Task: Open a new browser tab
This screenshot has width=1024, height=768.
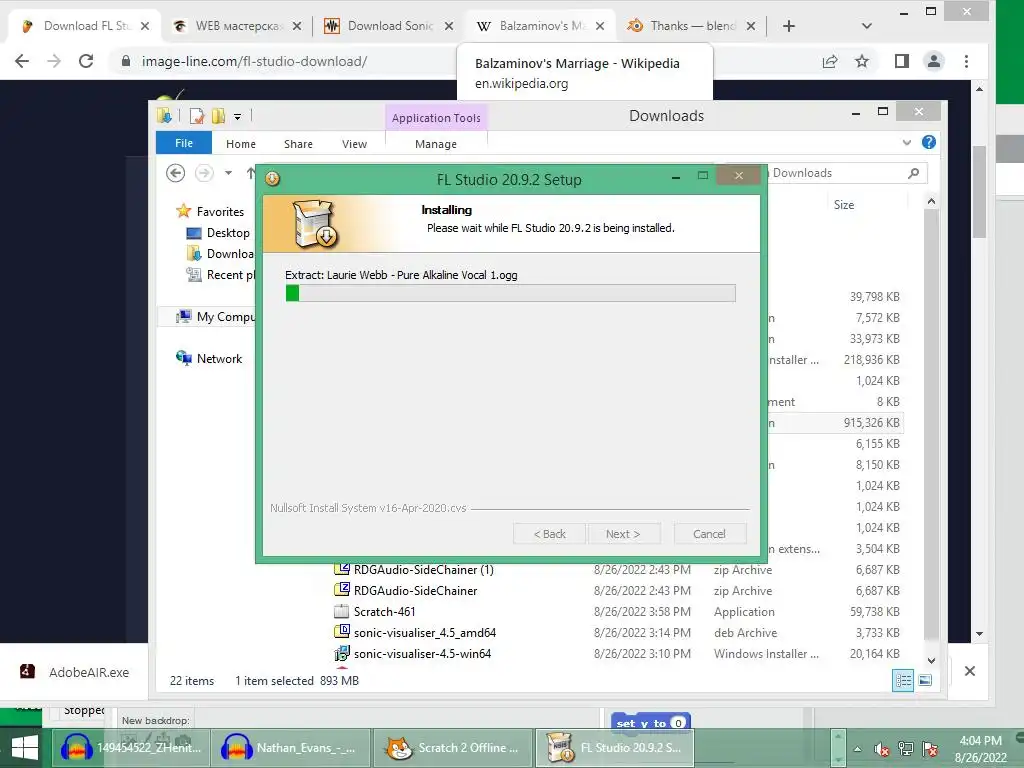Action: (x=789, y=26)
